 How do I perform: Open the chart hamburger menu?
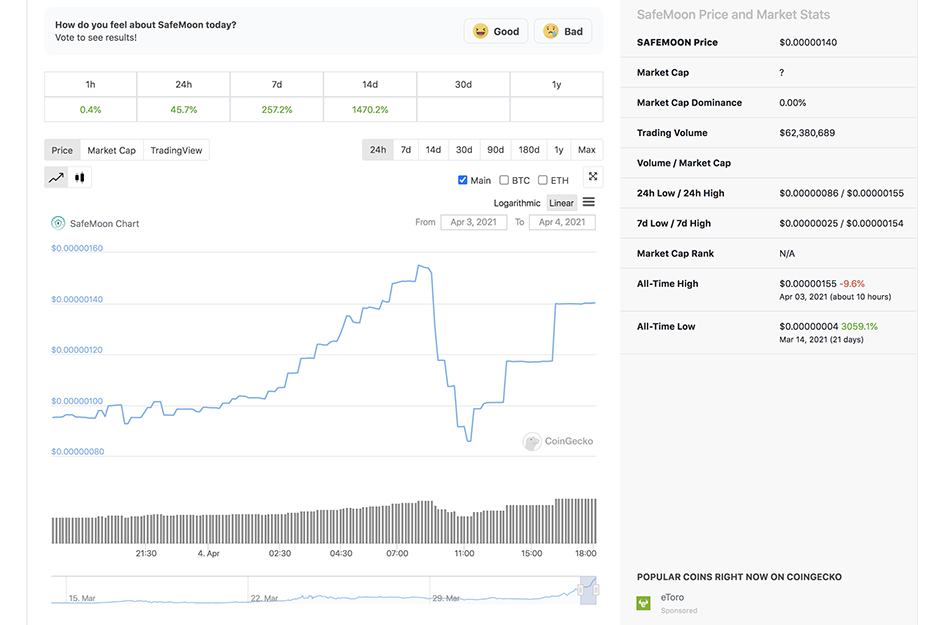[589, 202]
